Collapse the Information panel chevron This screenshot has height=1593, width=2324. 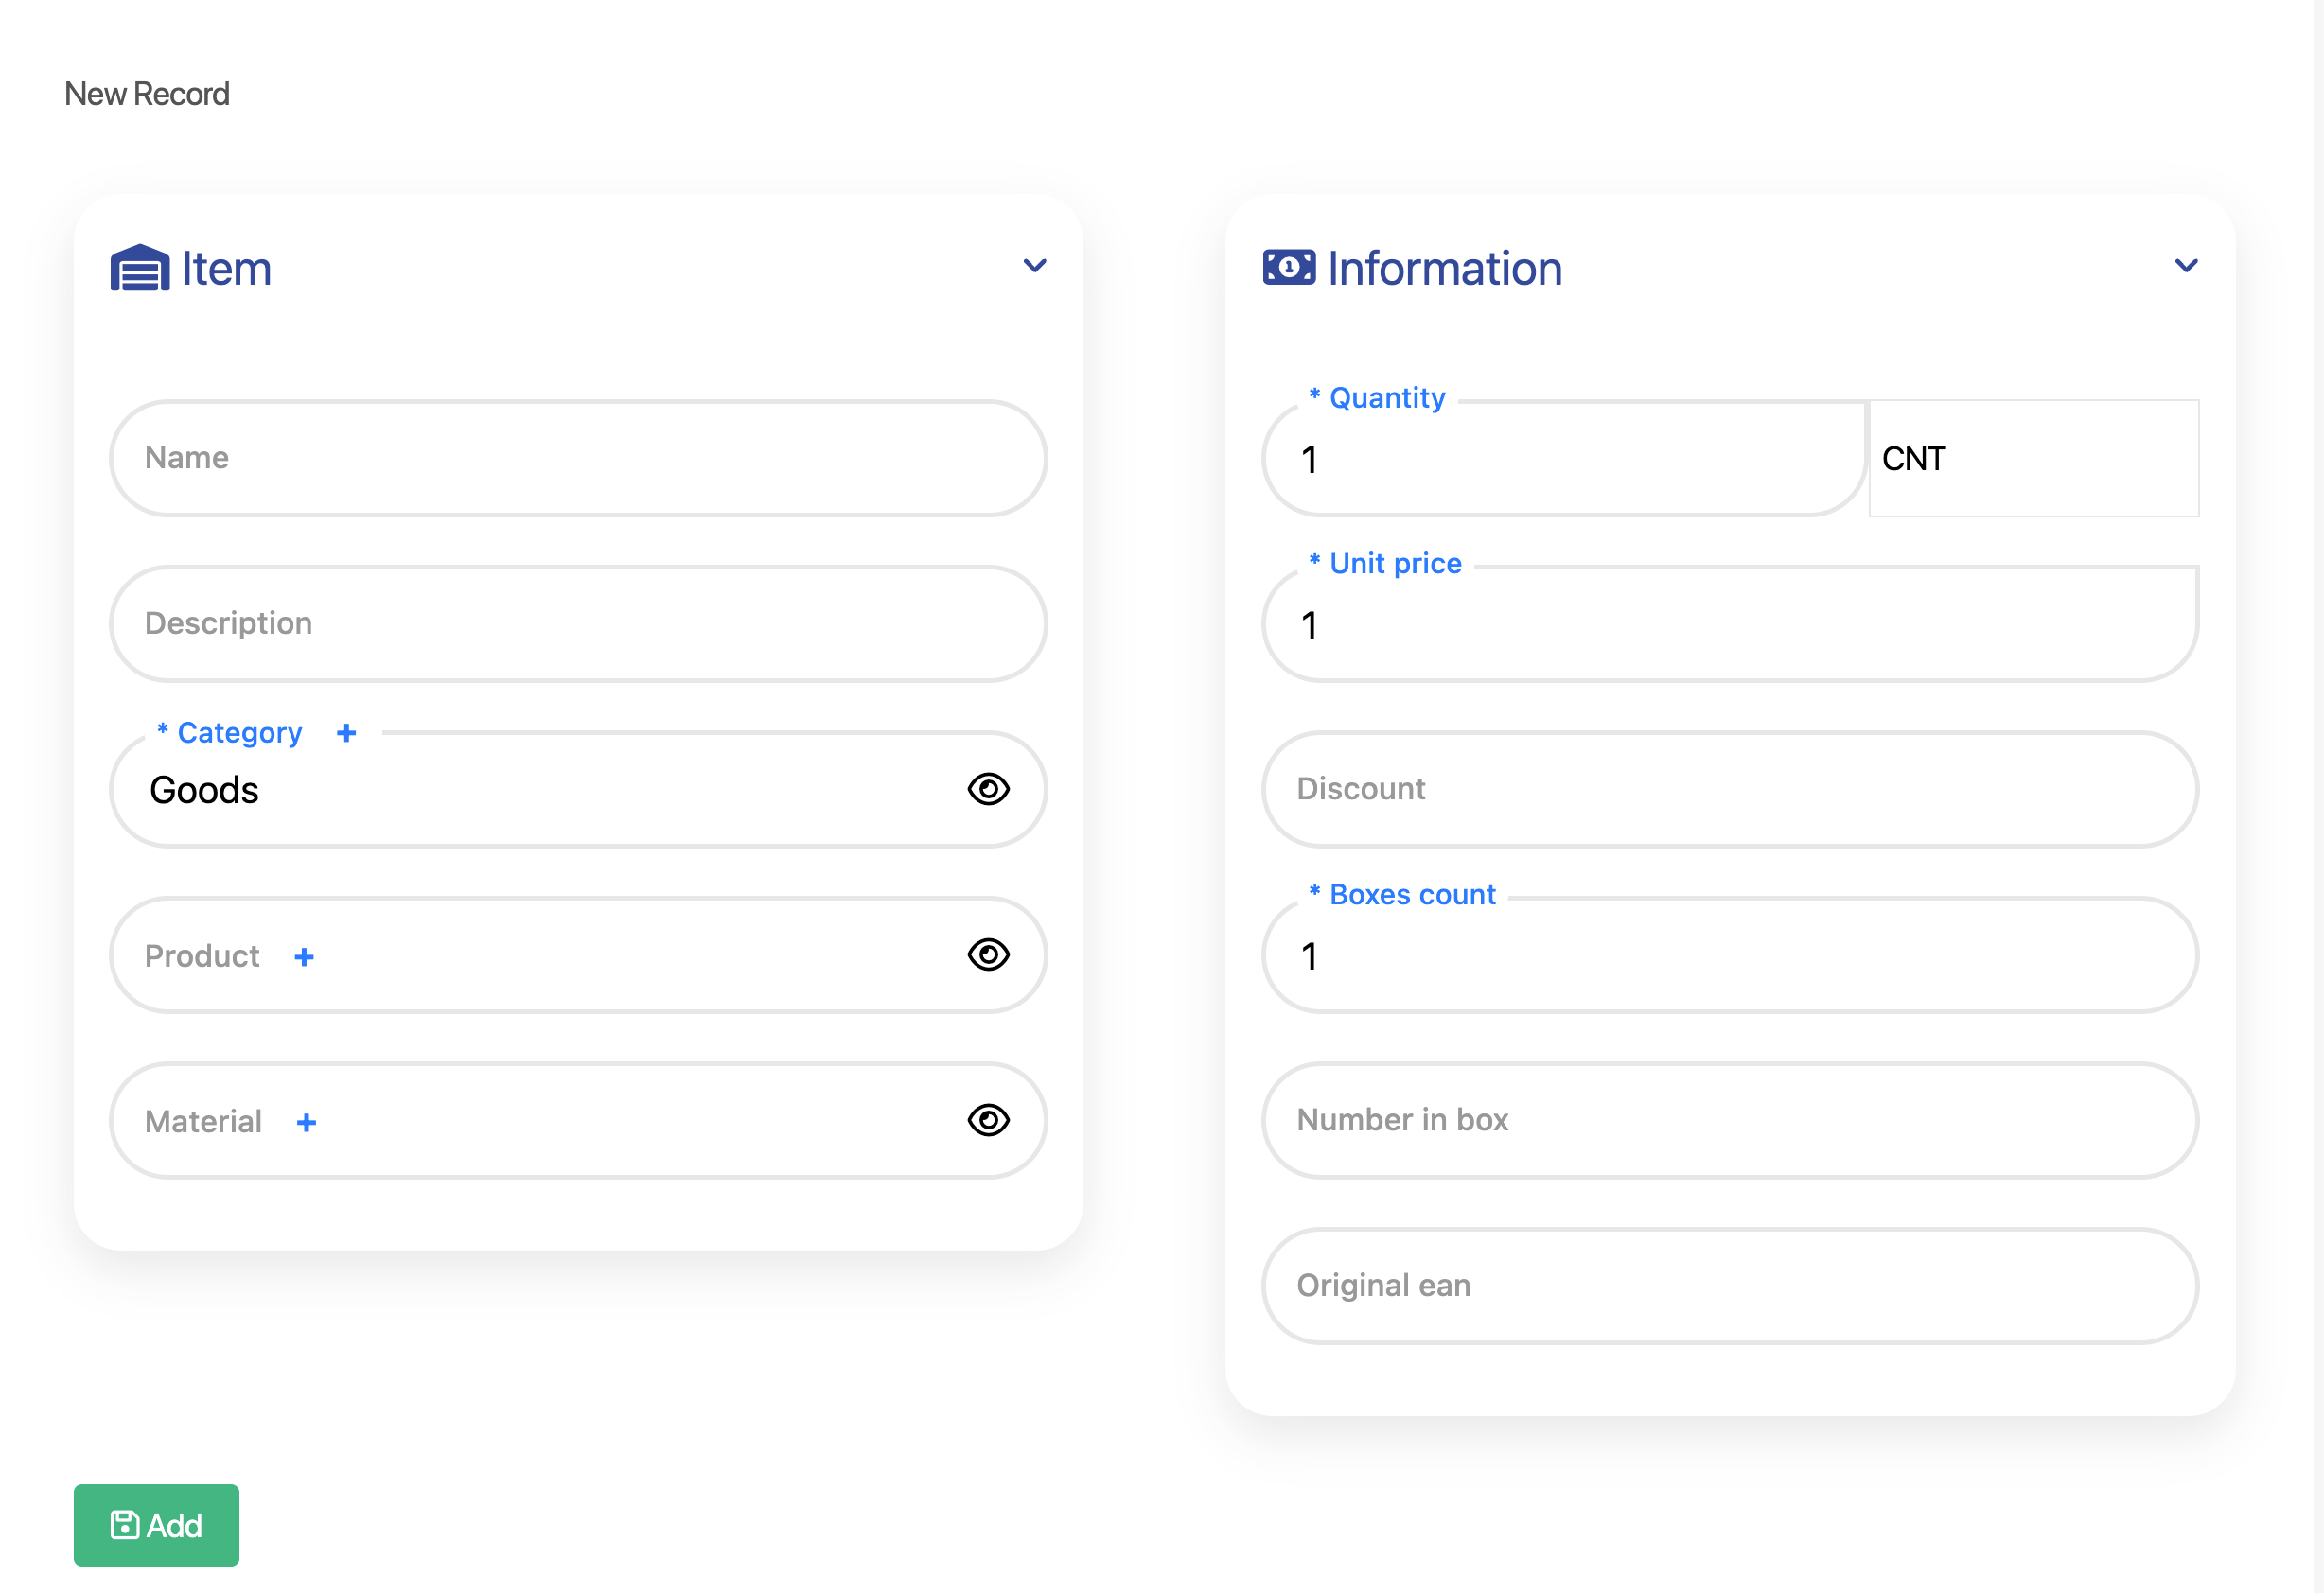[2186, 266]
